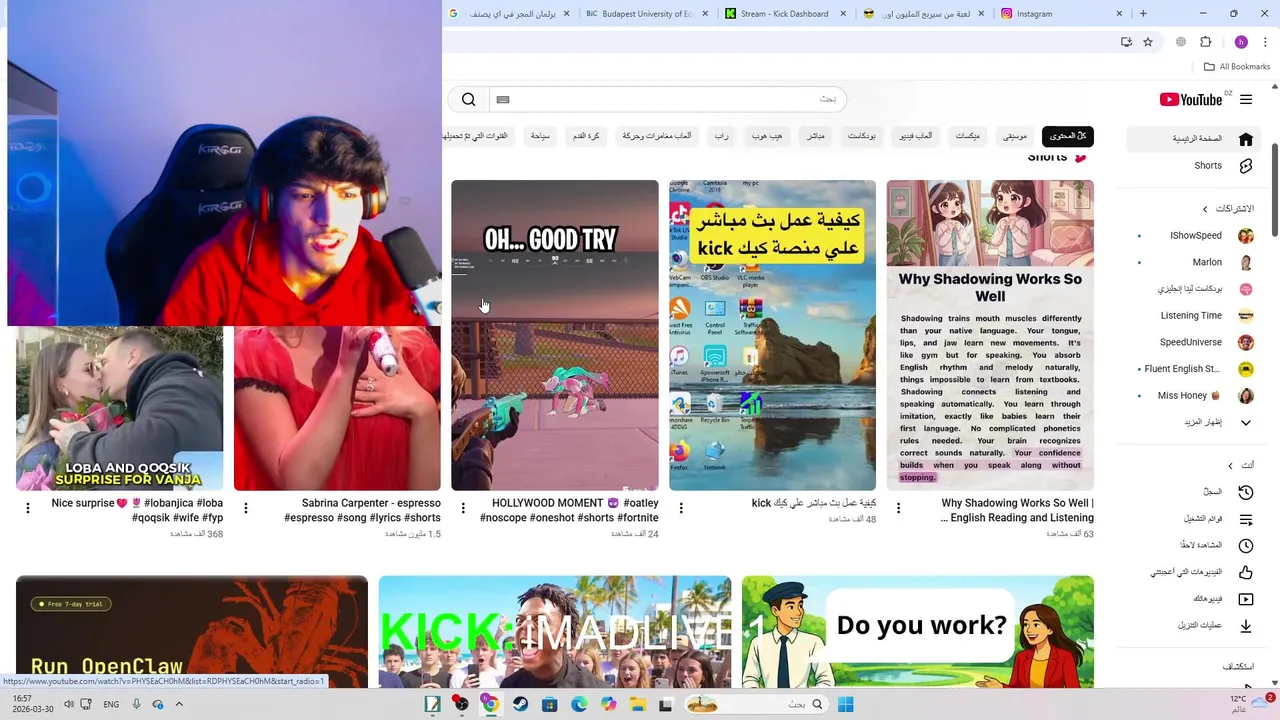
Task: Expand the You (أنت) section header
Action: [1241, 465]
